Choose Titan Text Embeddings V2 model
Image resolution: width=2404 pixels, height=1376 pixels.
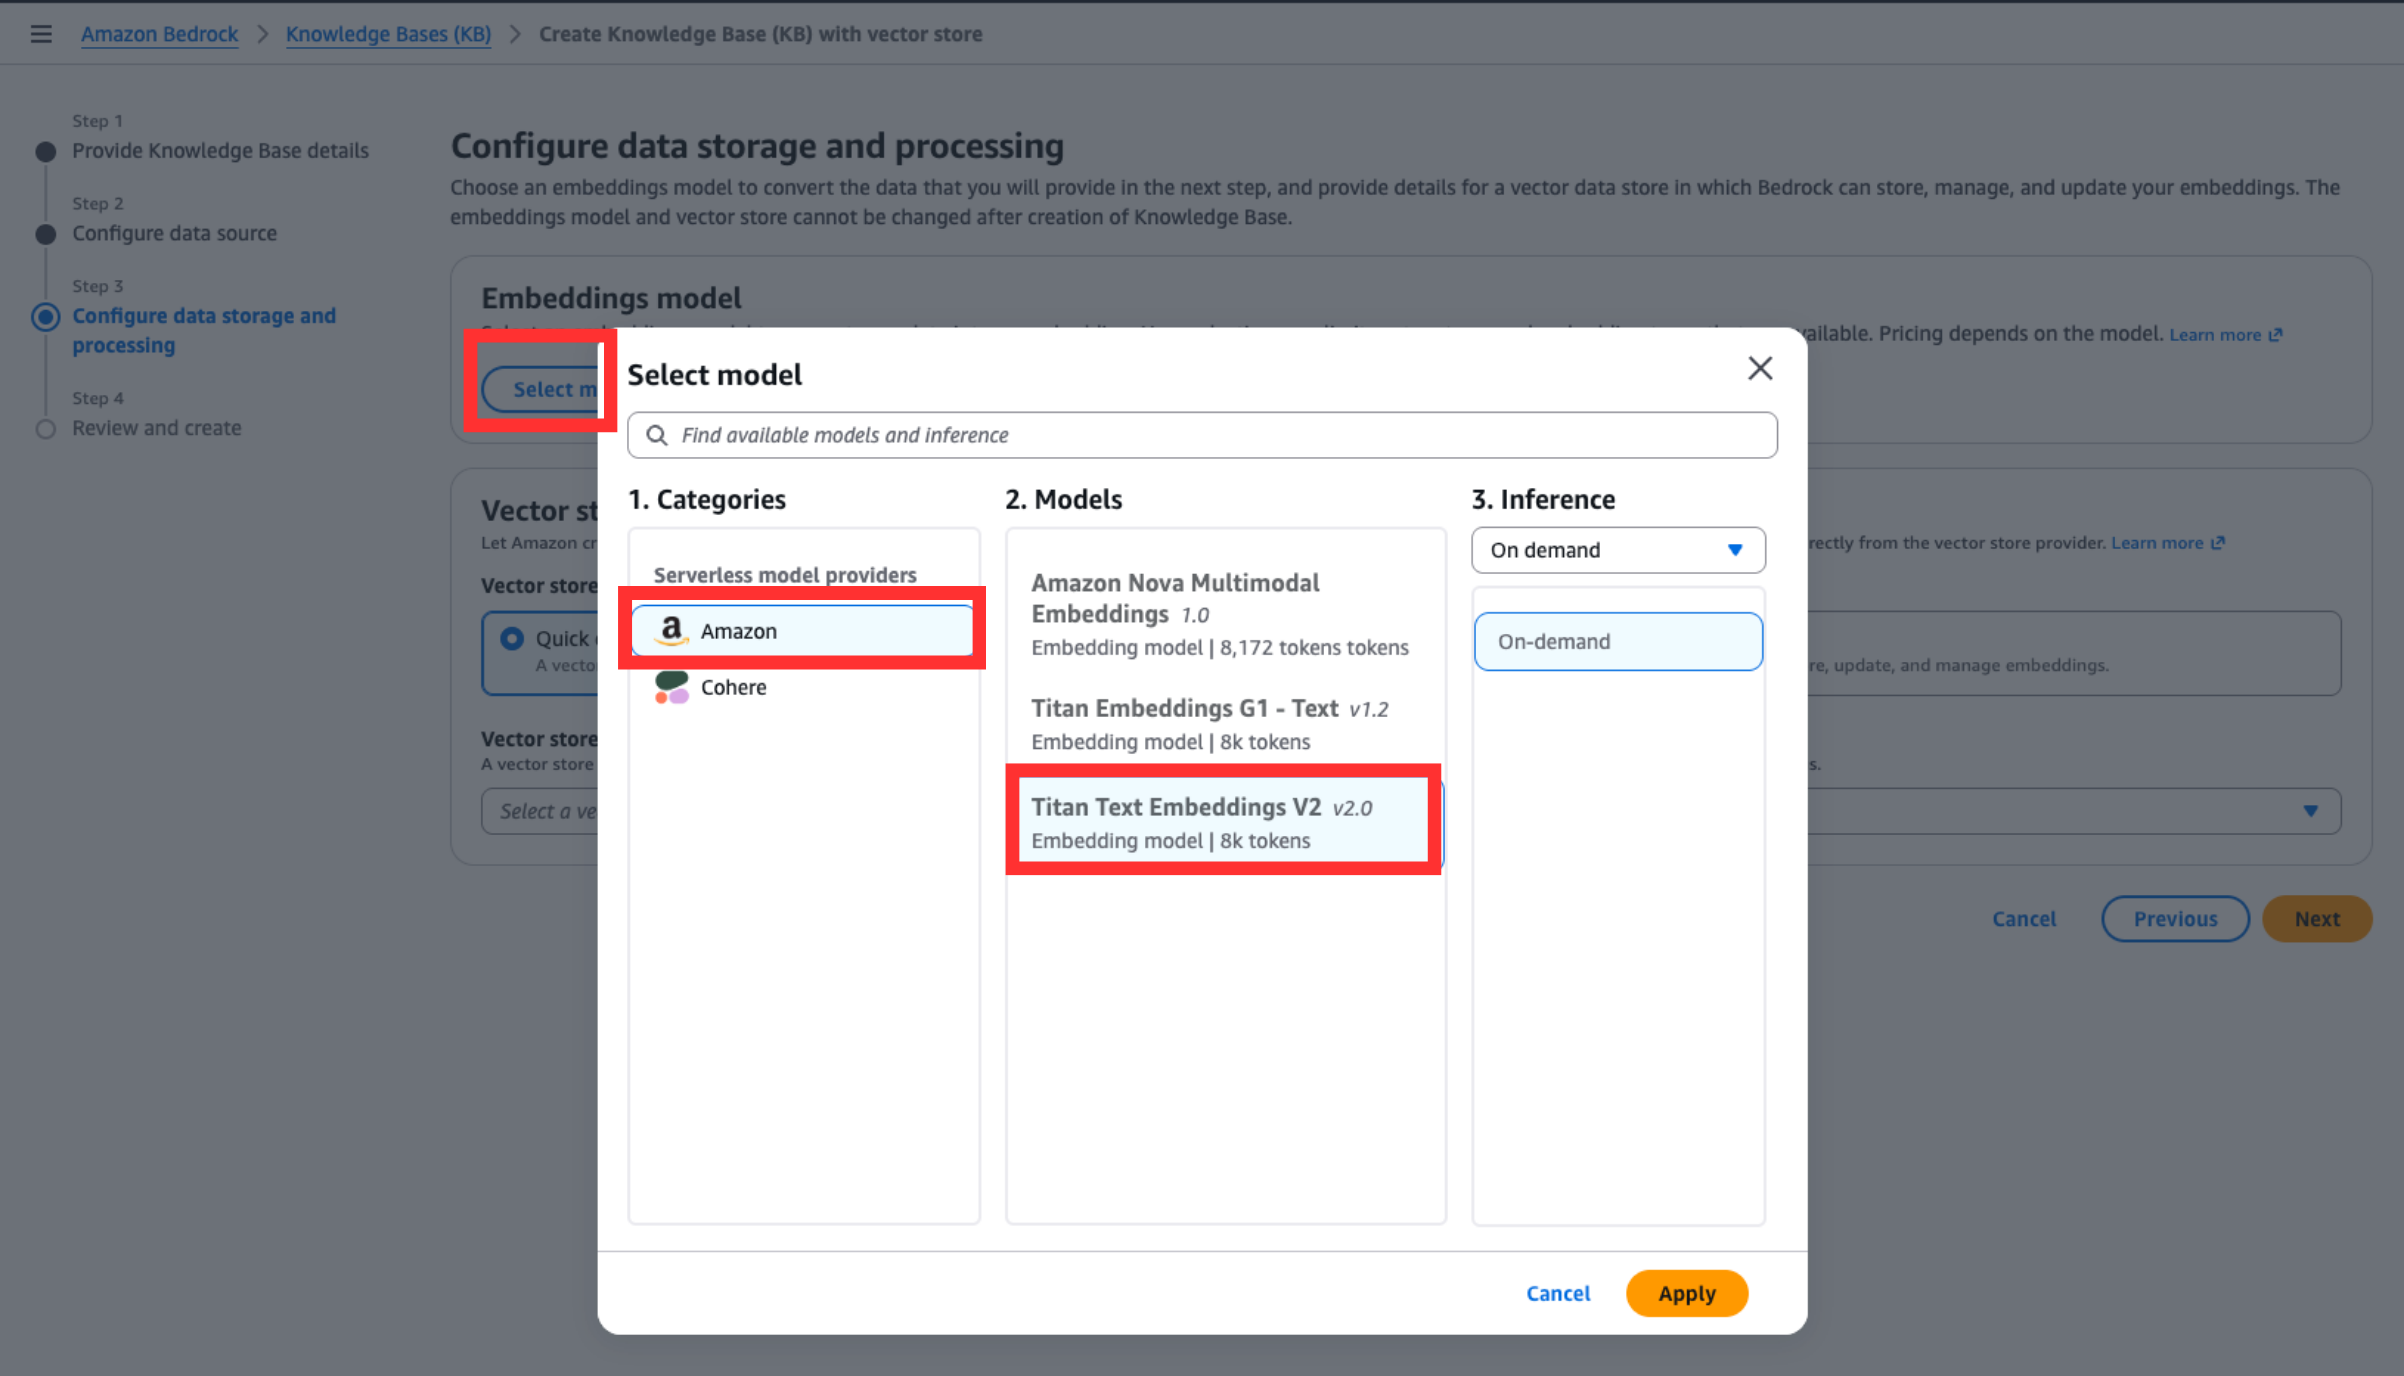pyautogui.click(x=1226, y=823)
